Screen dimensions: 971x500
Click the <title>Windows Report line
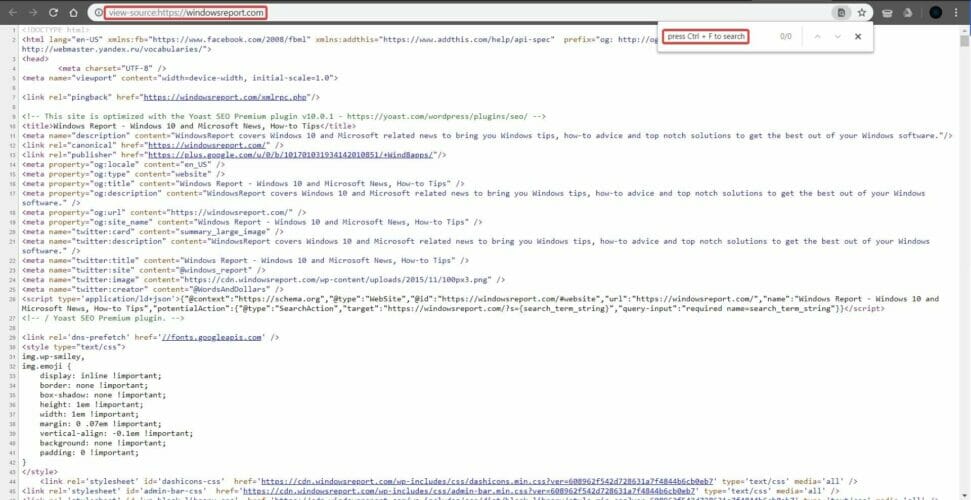pyautogui.click(x=189, y=126)
